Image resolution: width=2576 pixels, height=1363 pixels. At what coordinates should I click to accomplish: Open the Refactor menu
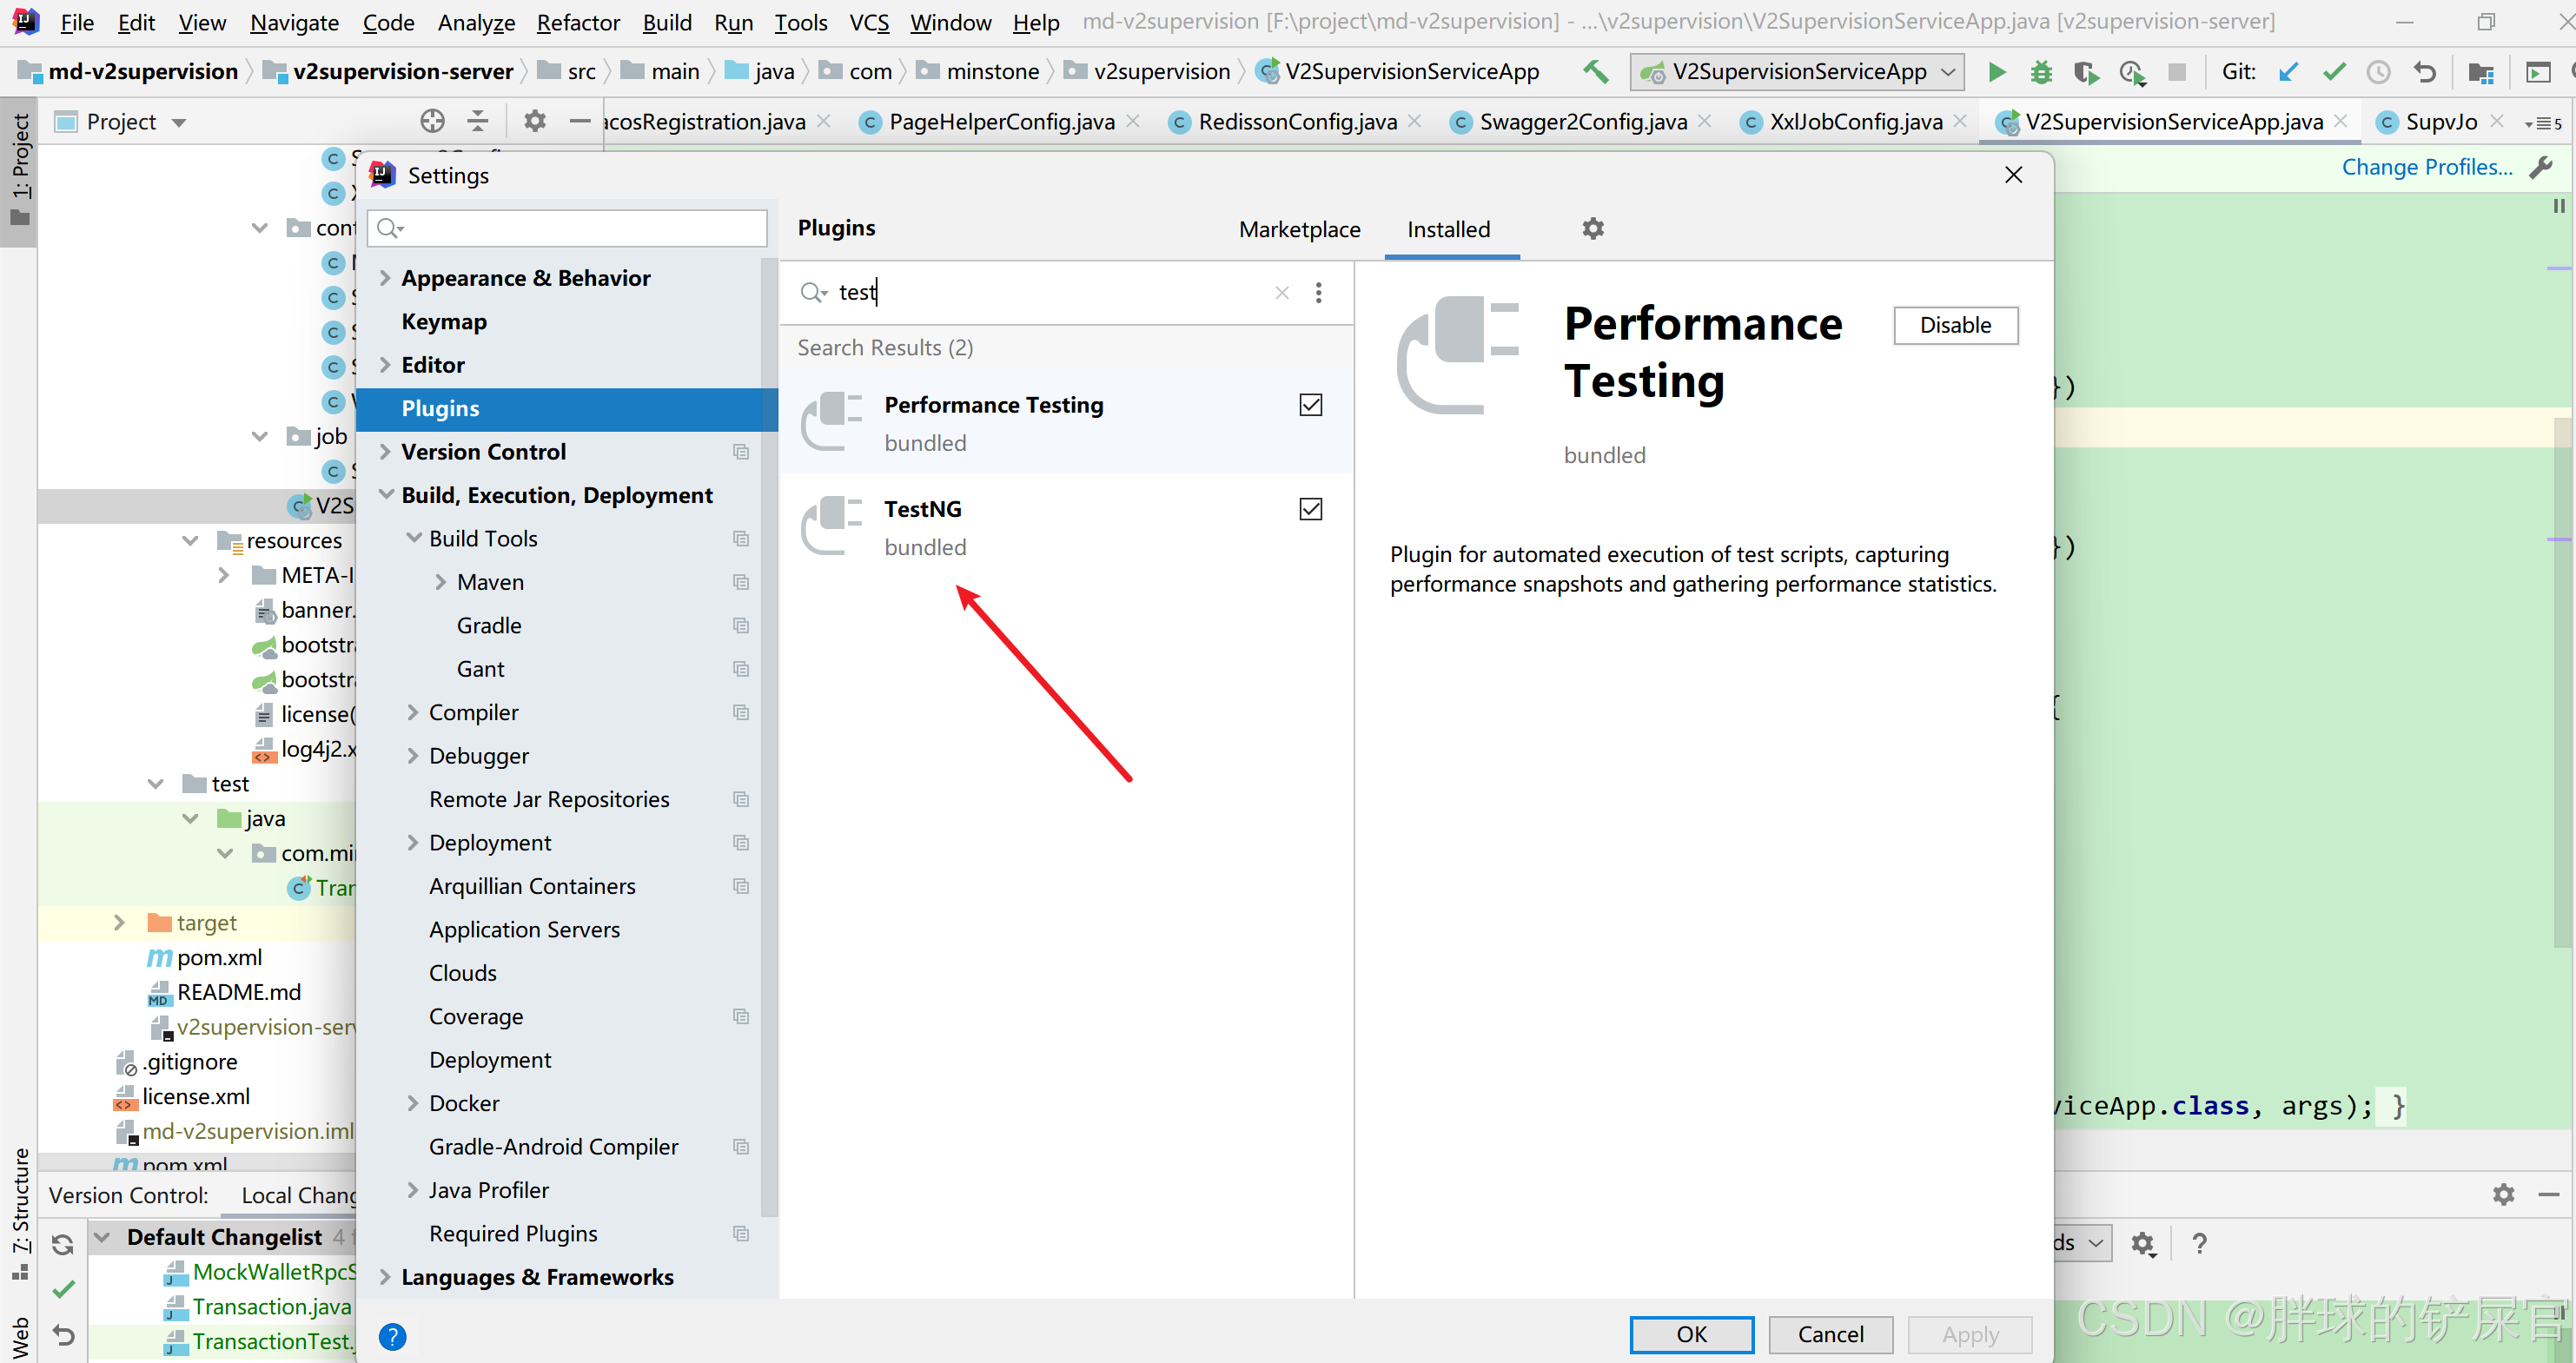[x=577, y=22]
